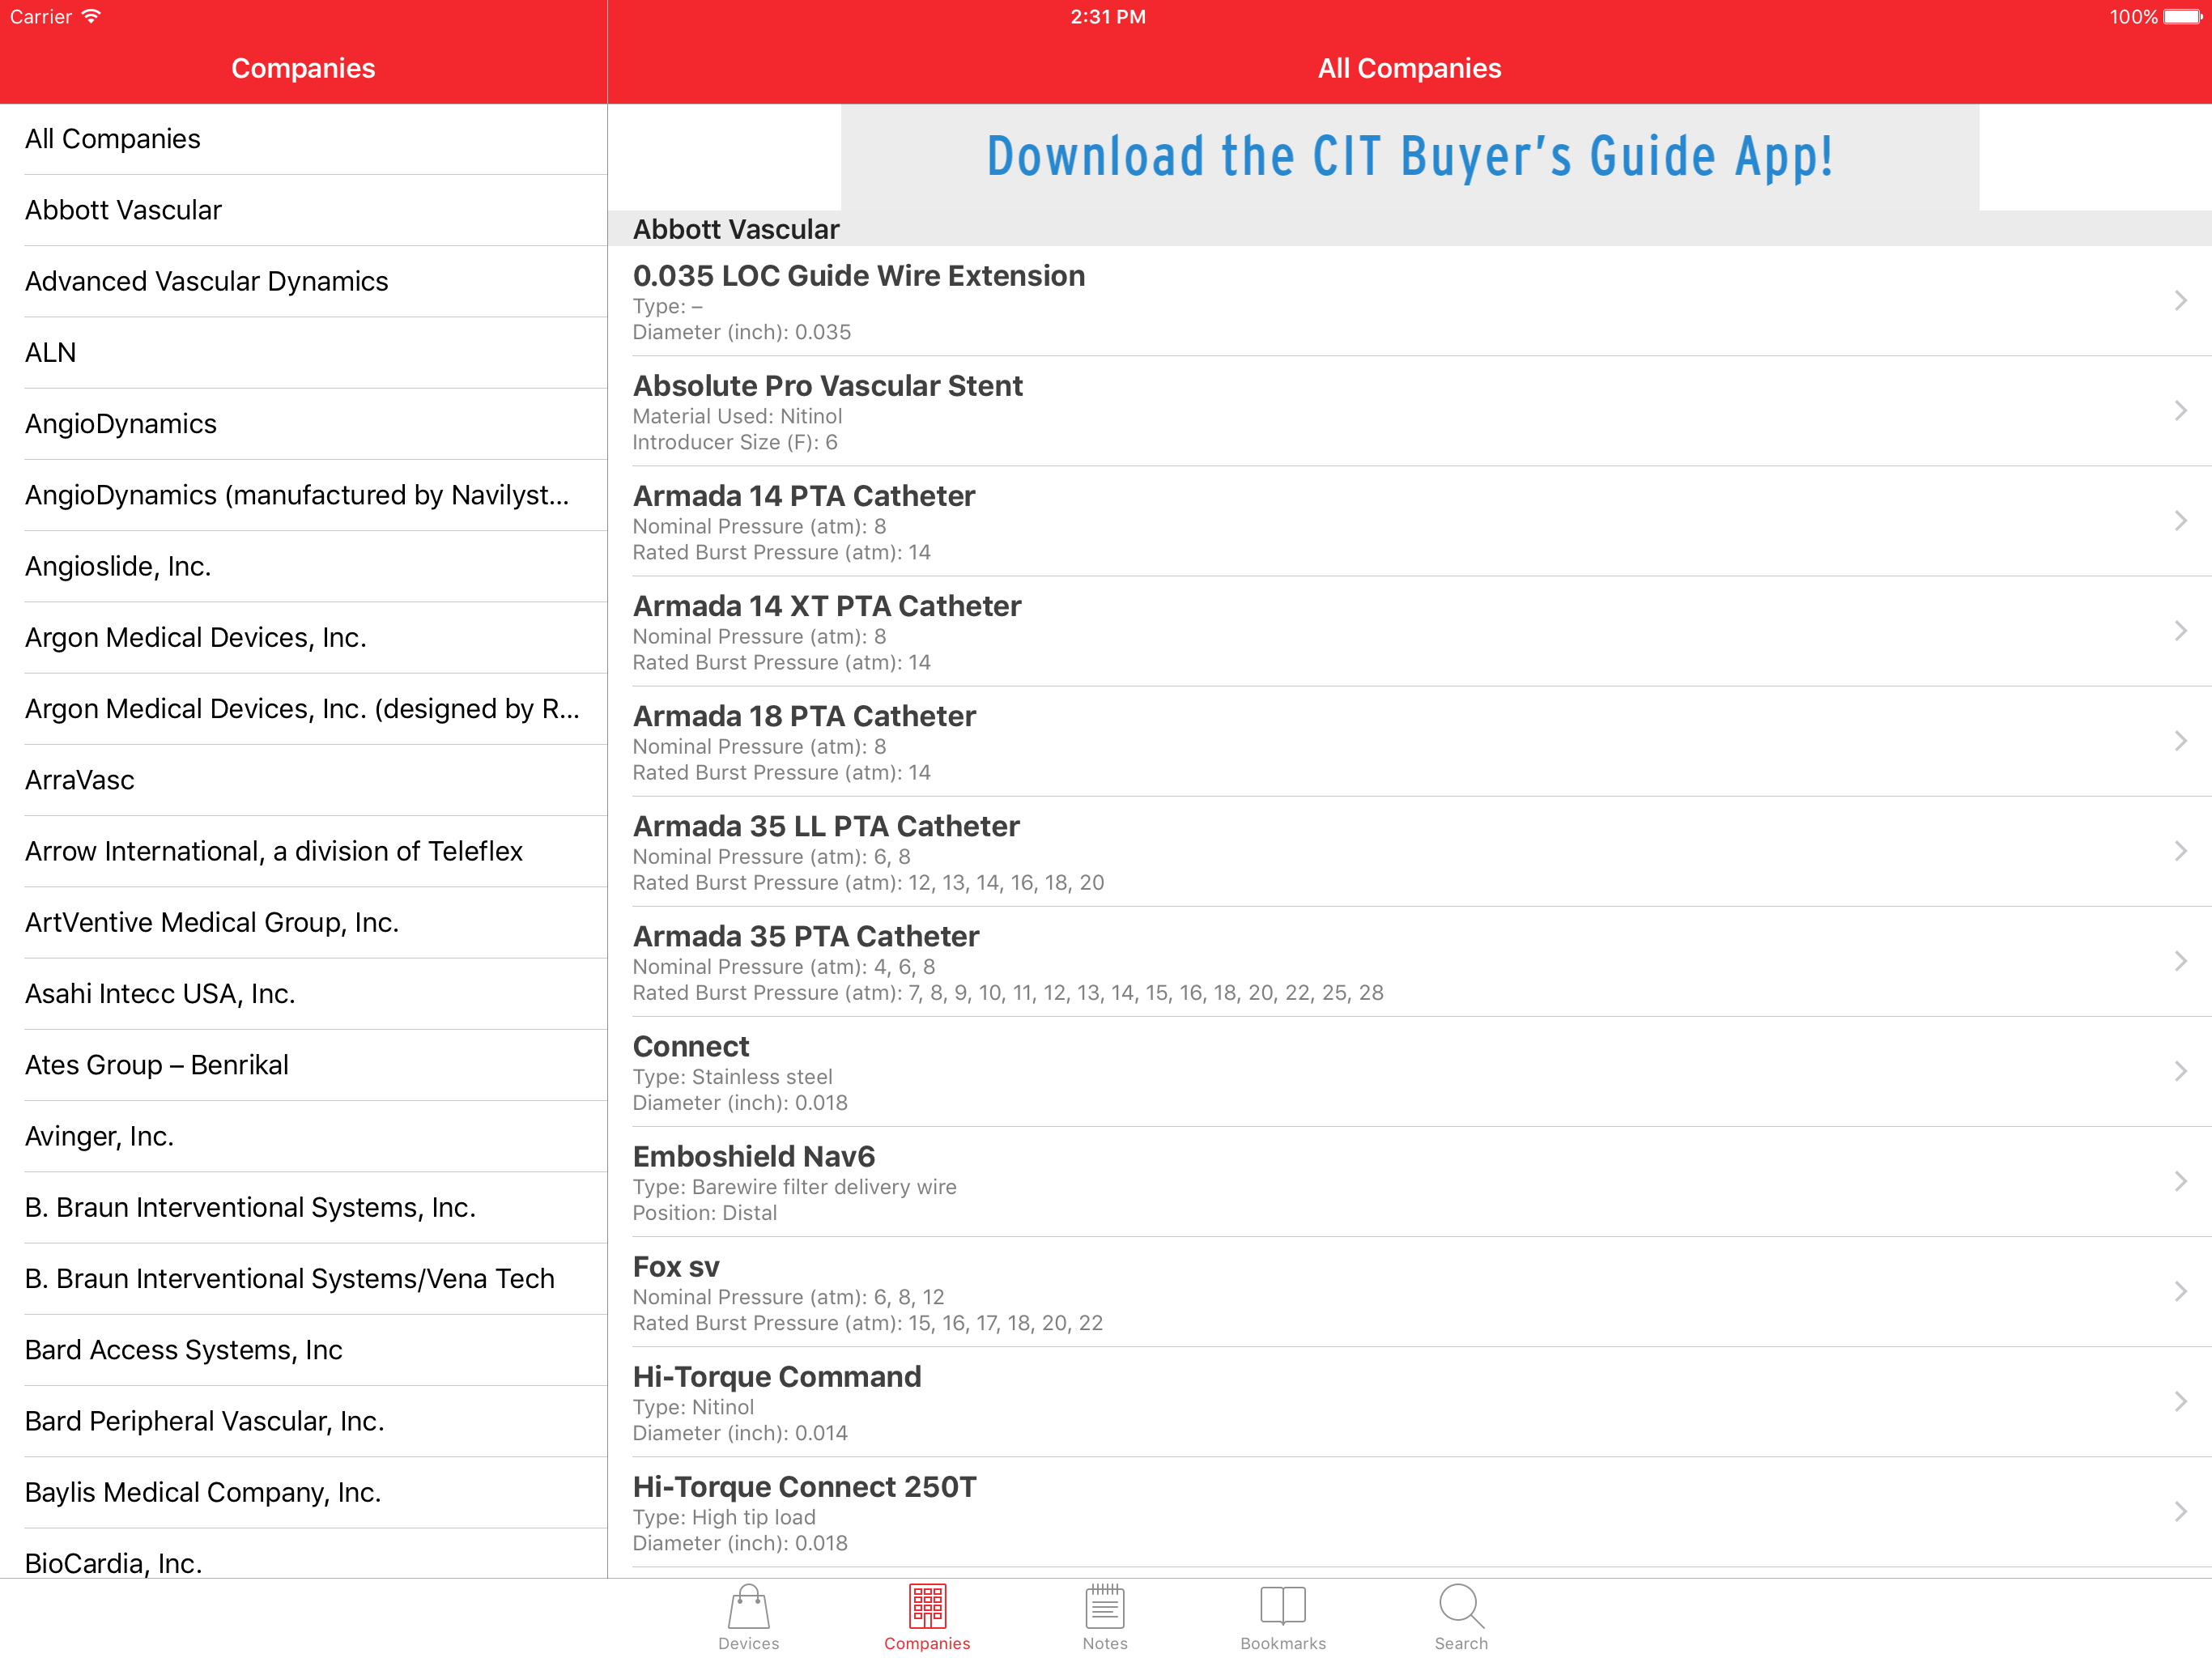Viewport: 2212px width, 1658px height.
Task: Select the Companies grid icon tab
Action: point(927,1606)
